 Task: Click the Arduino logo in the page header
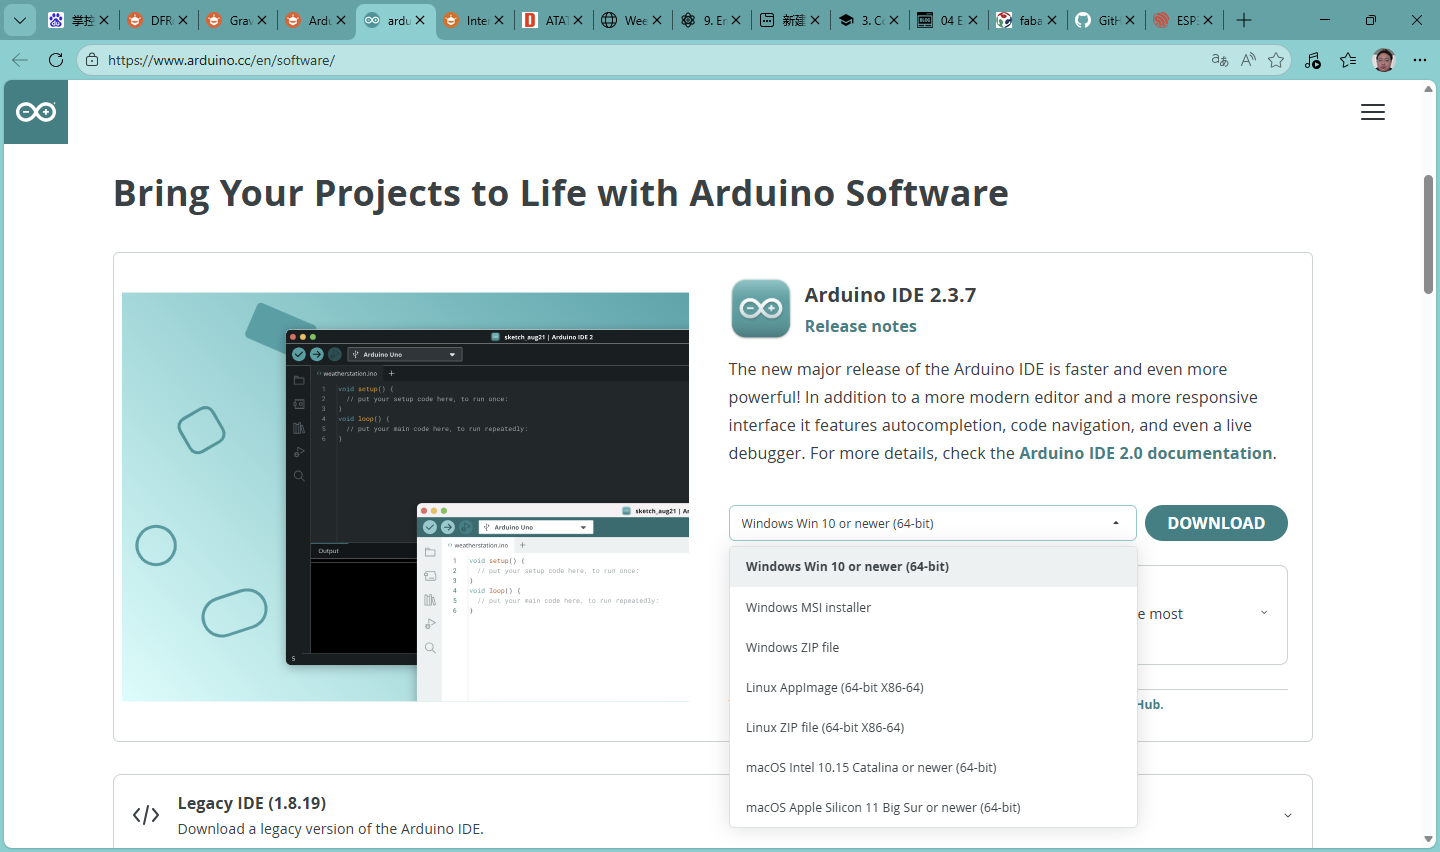[36, 112]
